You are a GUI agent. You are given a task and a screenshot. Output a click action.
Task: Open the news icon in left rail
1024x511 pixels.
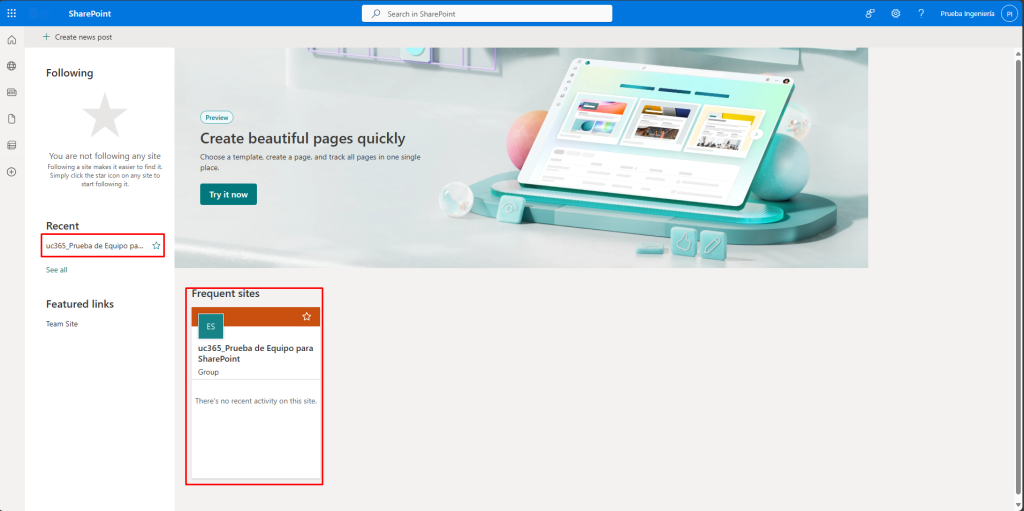(x=12, y=92)
